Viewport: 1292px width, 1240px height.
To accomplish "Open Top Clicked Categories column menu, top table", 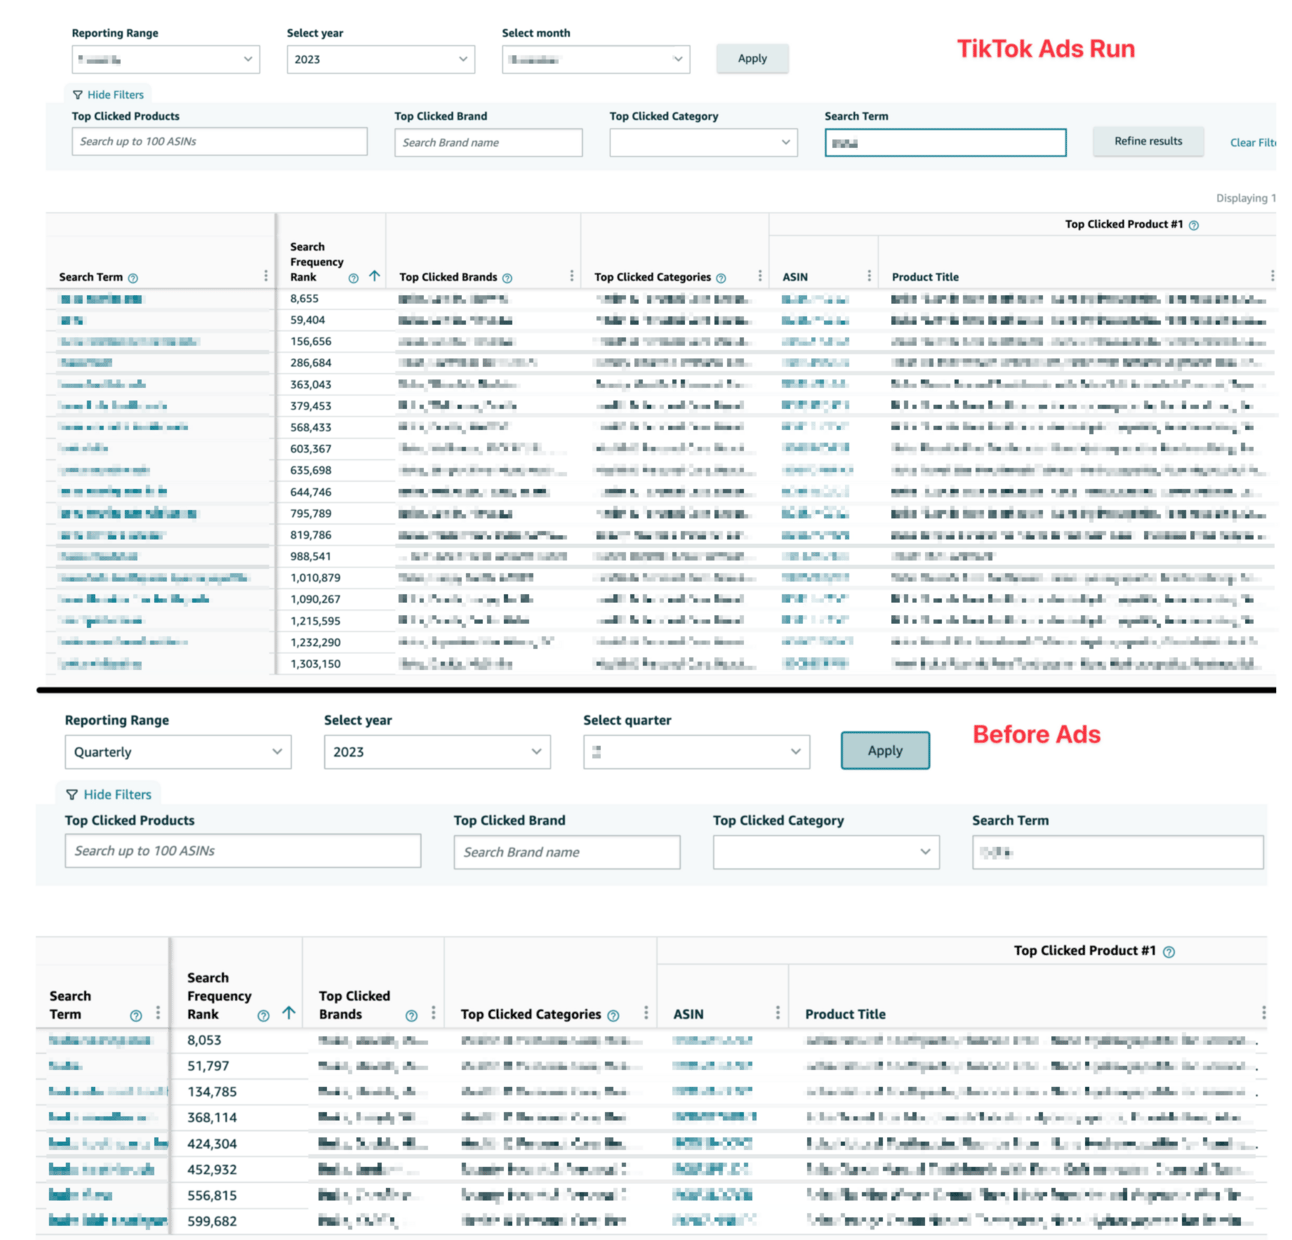I will coord(759,276).
